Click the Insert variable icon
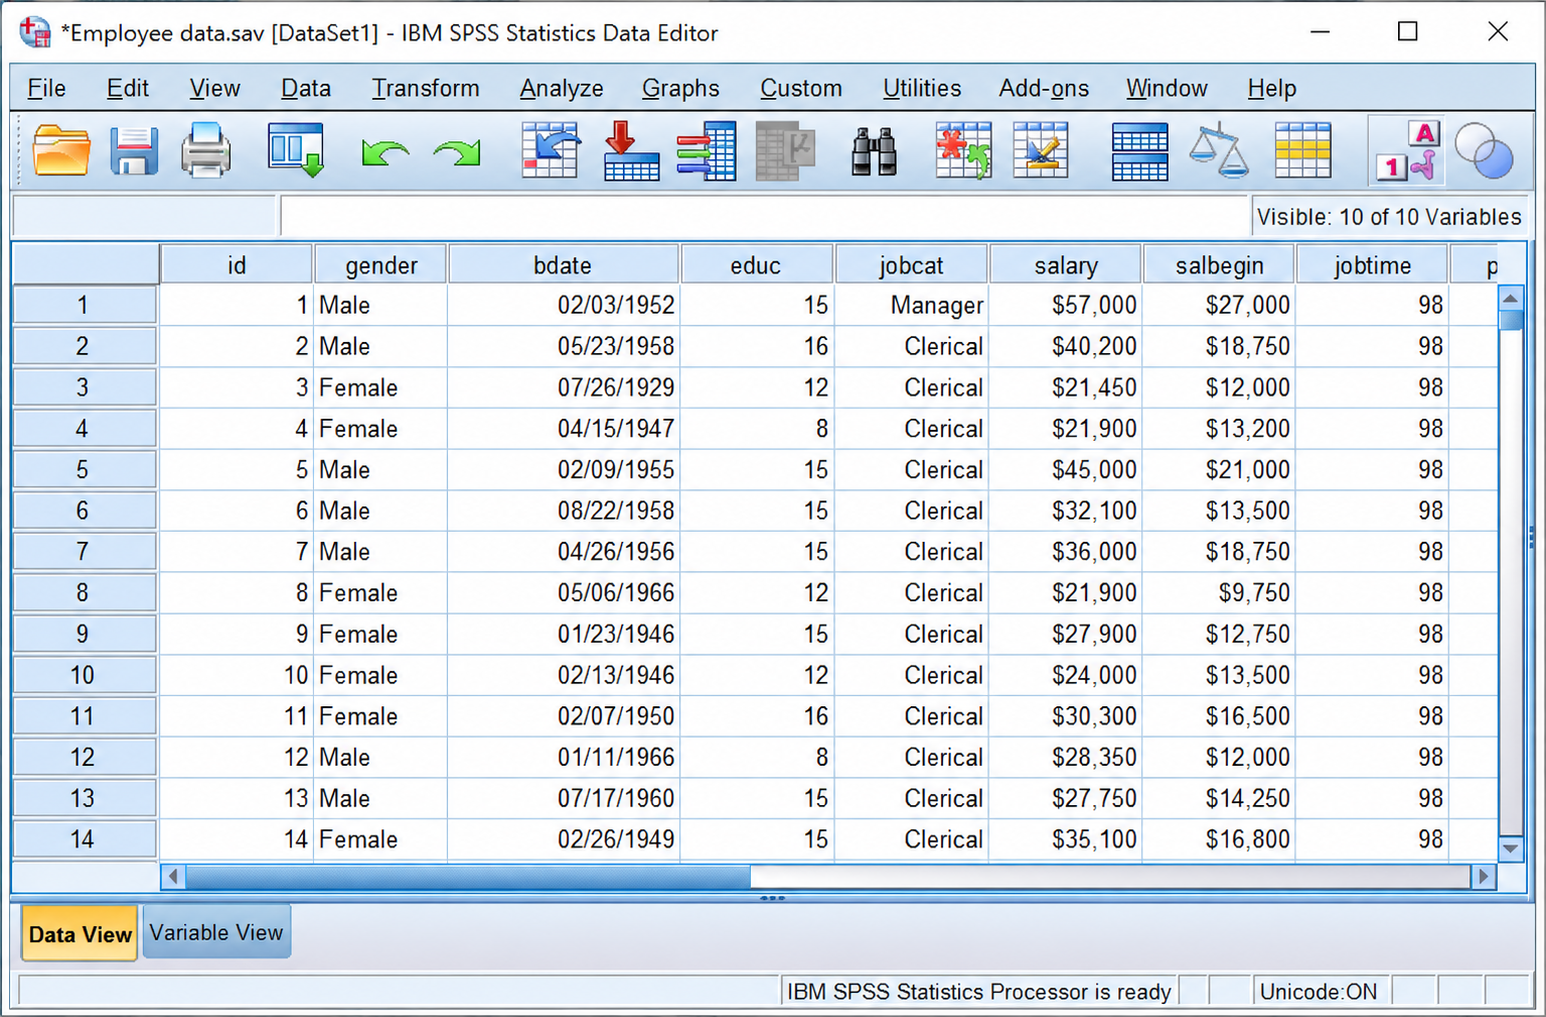 click(x=1040, y=151)
